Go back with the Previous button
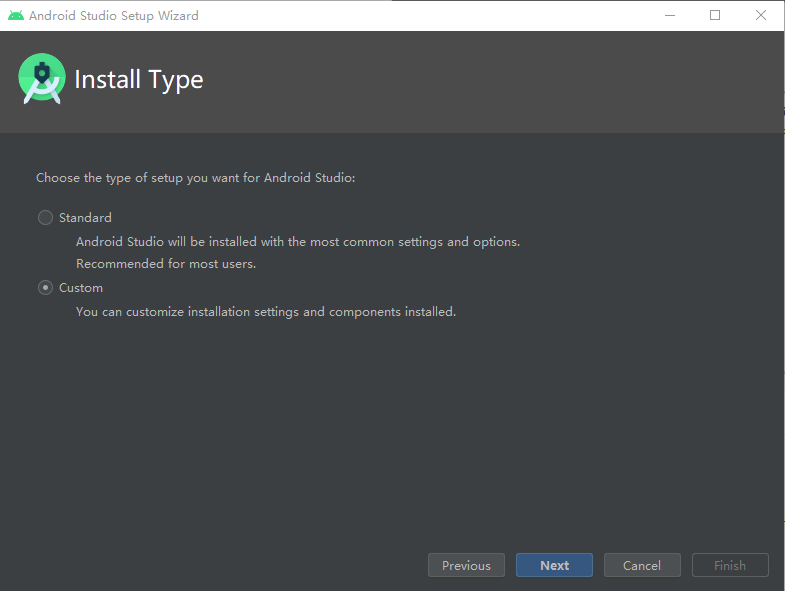Viewport: 785px width, 591px height. [x=466, y=565]
